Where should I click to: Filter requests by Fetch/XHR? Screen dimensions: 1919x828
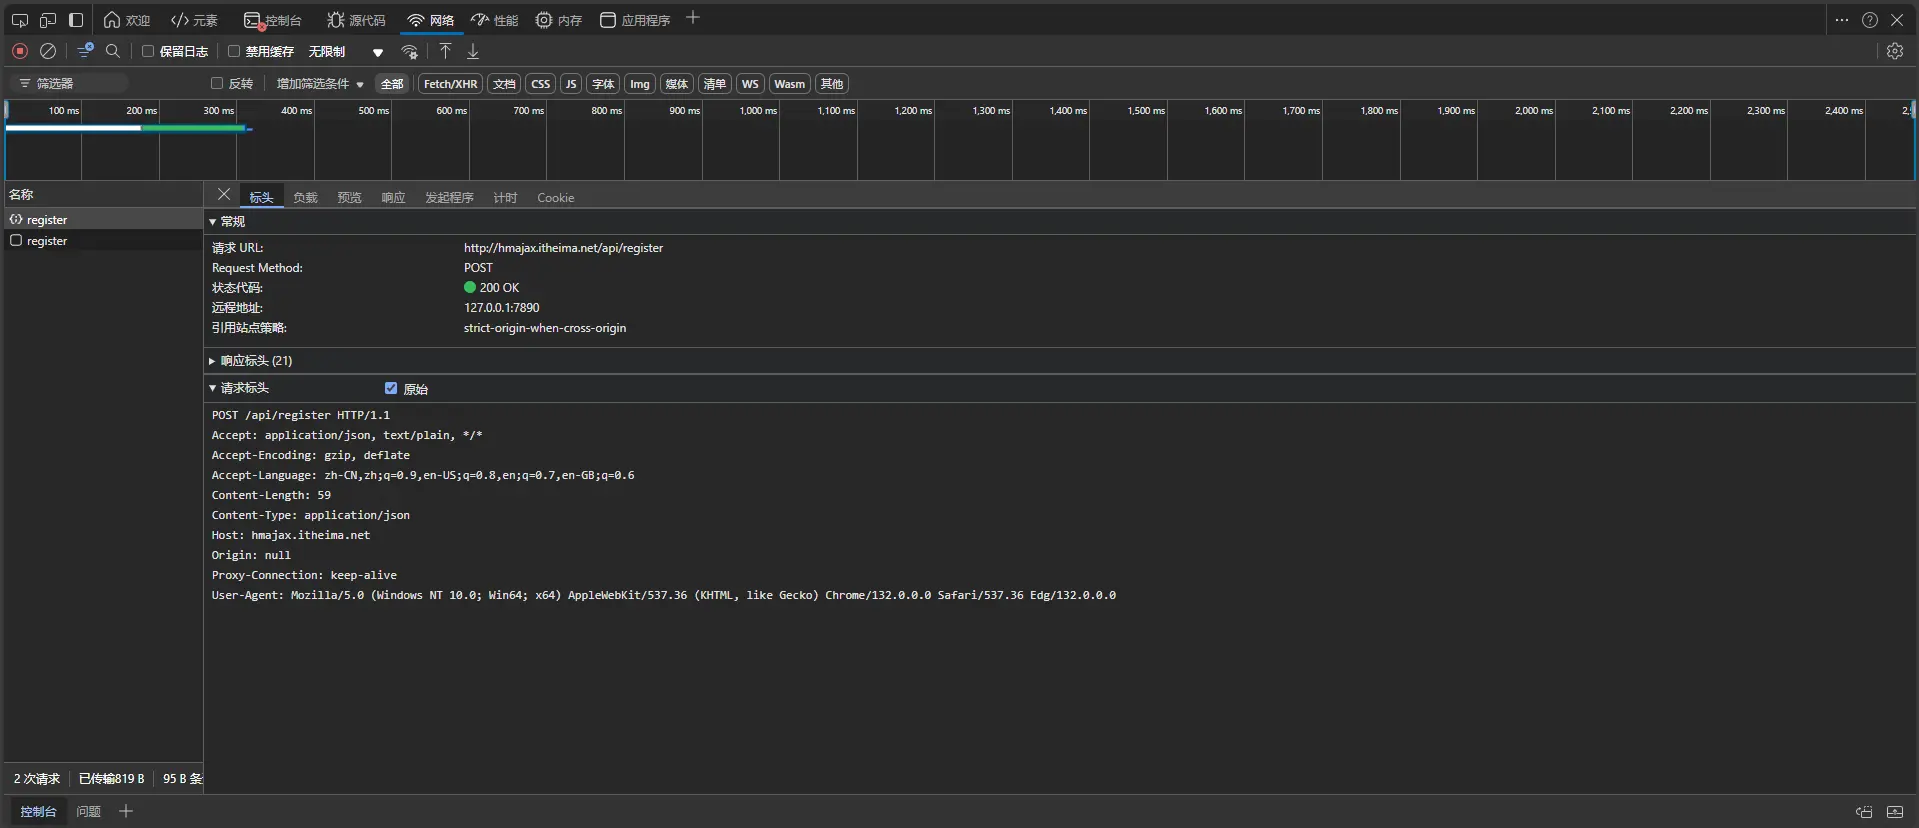(450, 84)
